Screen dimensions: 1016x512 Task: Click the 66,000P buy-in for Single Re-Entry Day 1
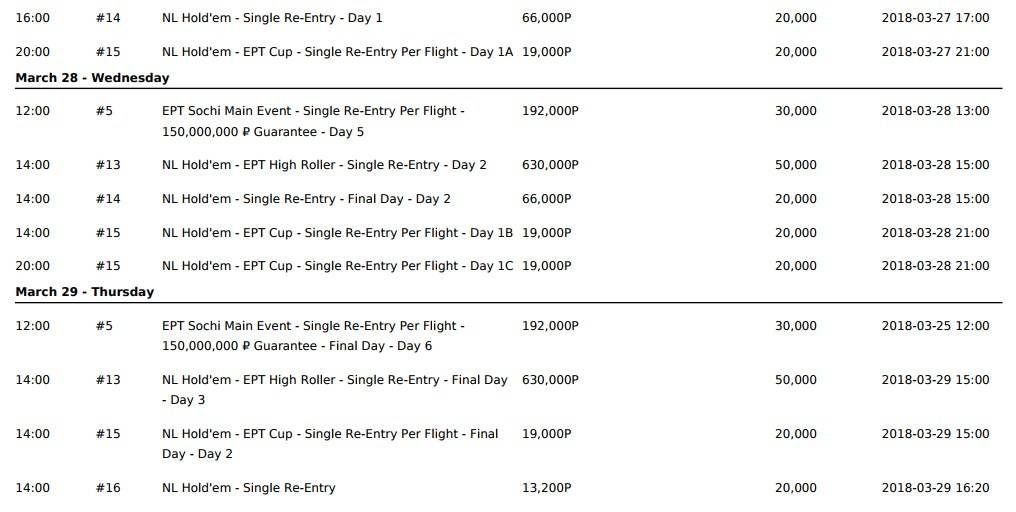pyautogui.click(x=546, y=18)
